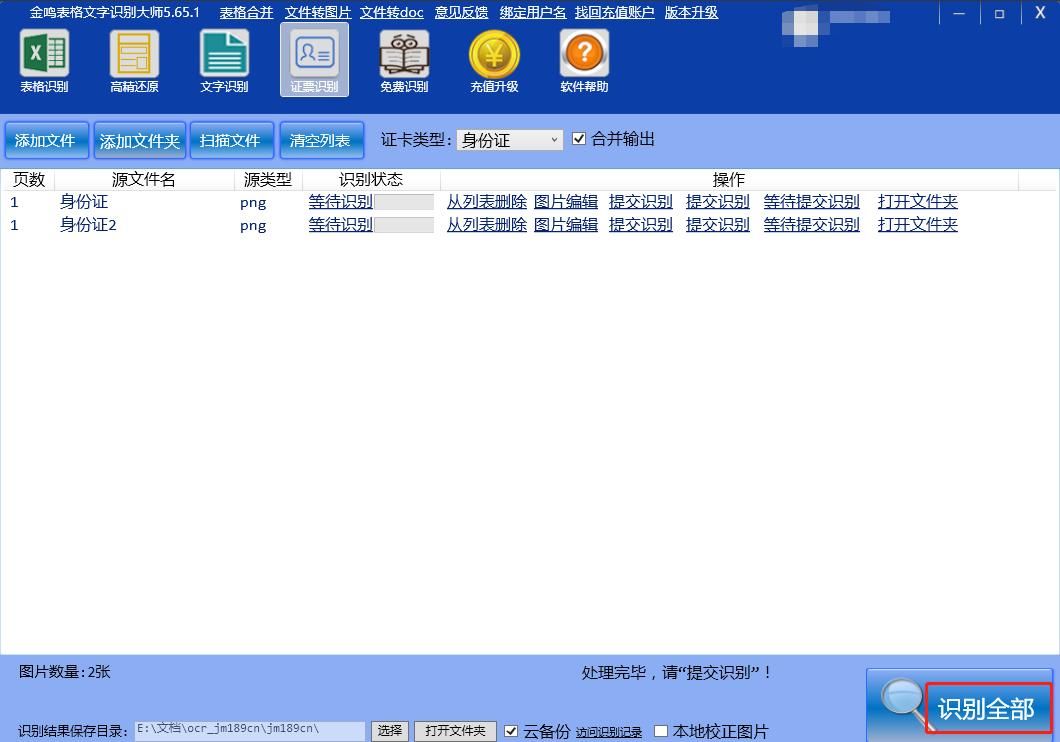This screenshot has width=1060, height=742.
Task: Select the 身份证2 file name cell
Action: pos(88,224)
